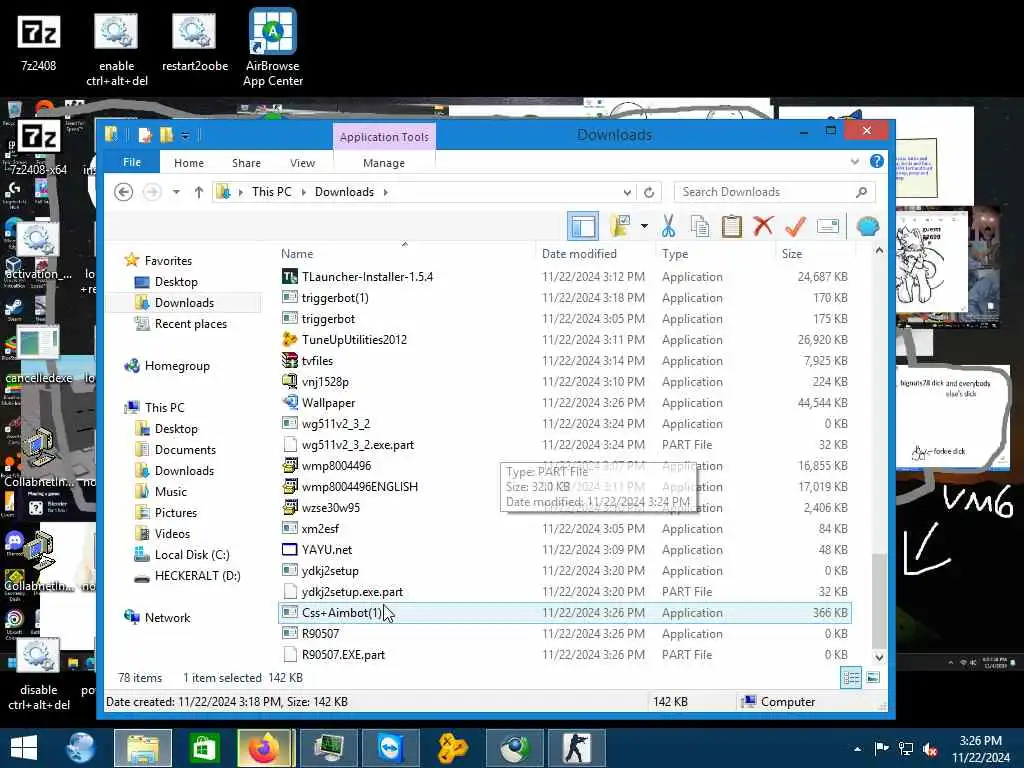Screen dimensions: 1024x768
Task: Refresh the Downloads folder
Action: pyautogui.click(x=648, y=192)
